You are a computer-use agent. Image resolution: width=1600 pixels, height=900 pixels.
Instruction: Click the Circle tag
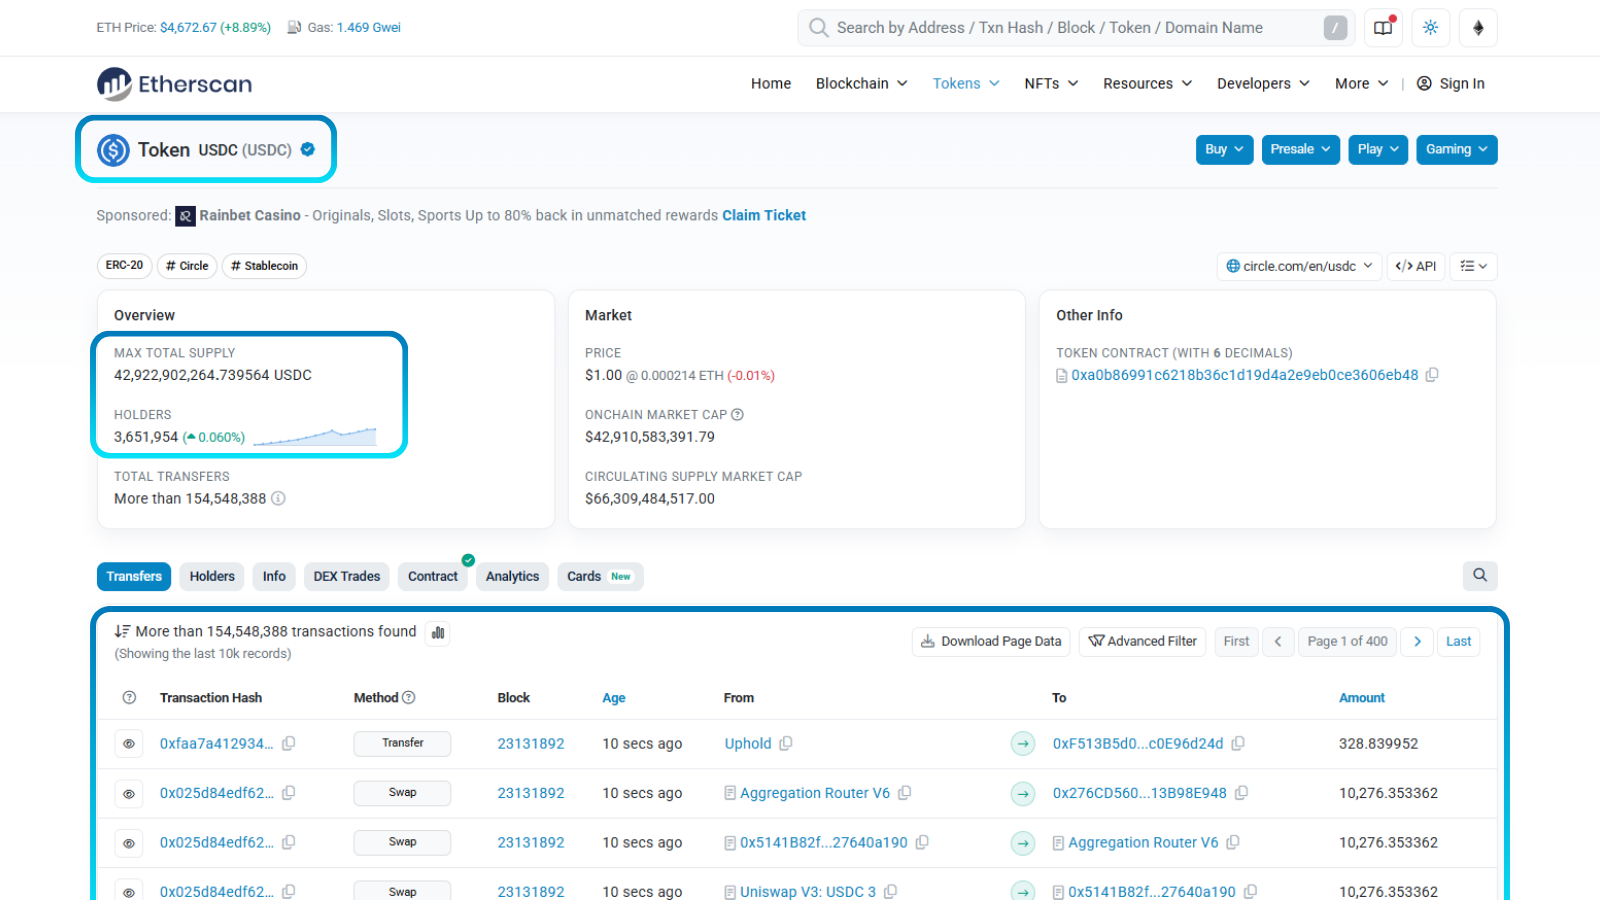coord(187,266)
